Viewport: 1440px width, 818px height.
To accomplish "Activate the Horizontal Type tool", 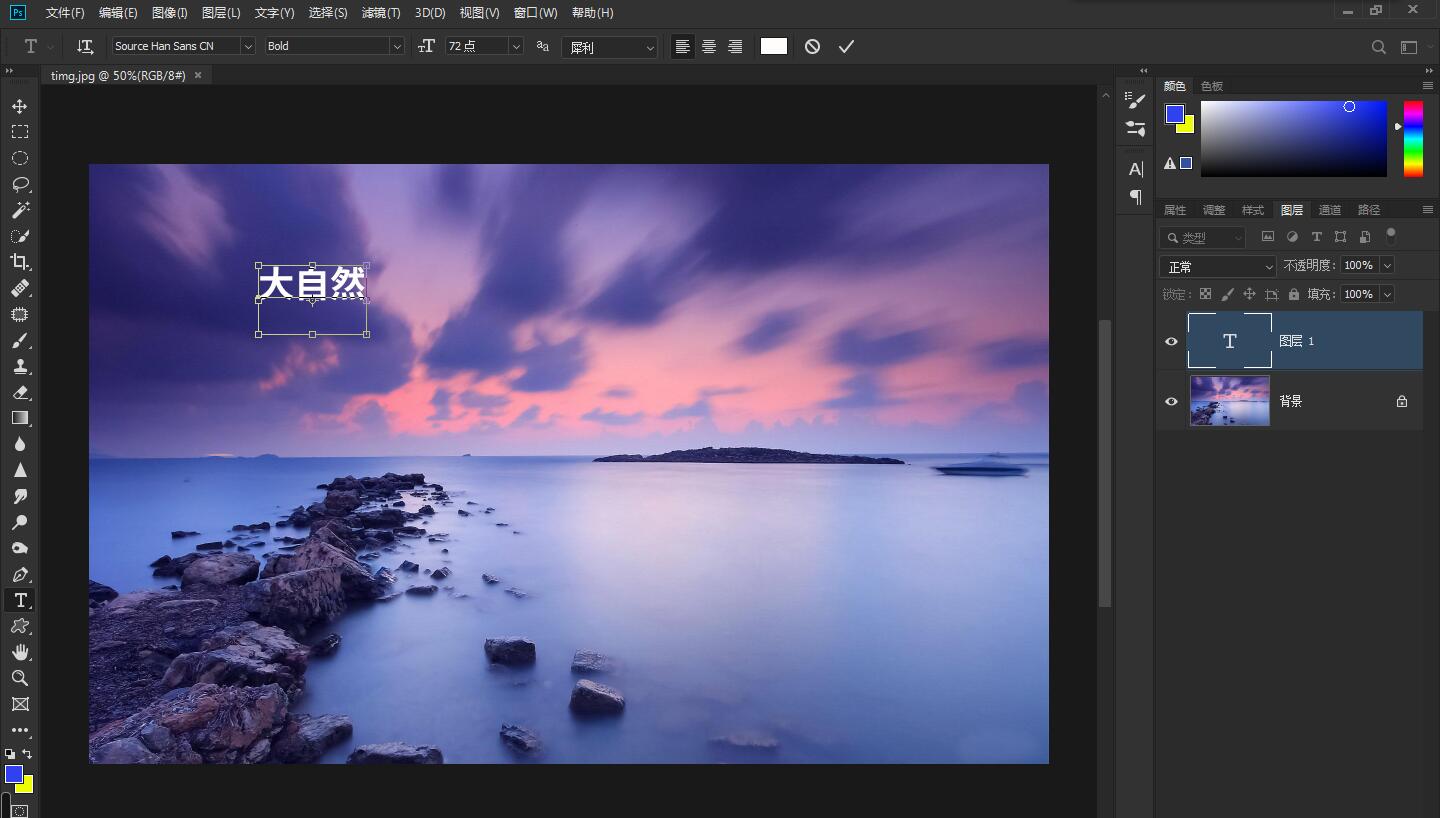I will click(x=19, y=600).
